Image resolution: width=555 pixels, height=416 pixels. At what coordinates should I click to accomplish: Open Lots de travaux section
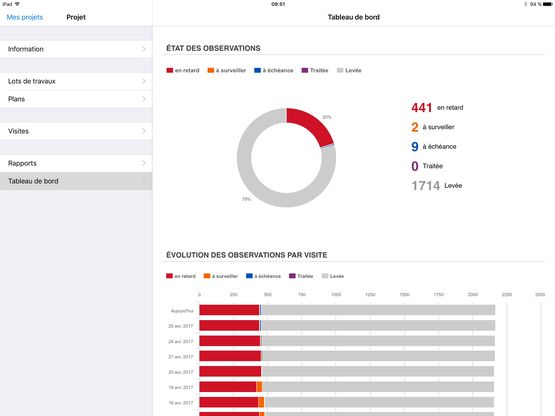pyautogui.click(x=76, y=81)
